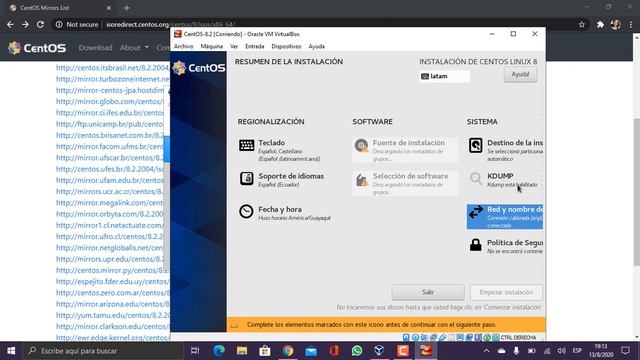Go forward in Chrome browser
This screenshot has width=640, height=360.
coord(25,24)
